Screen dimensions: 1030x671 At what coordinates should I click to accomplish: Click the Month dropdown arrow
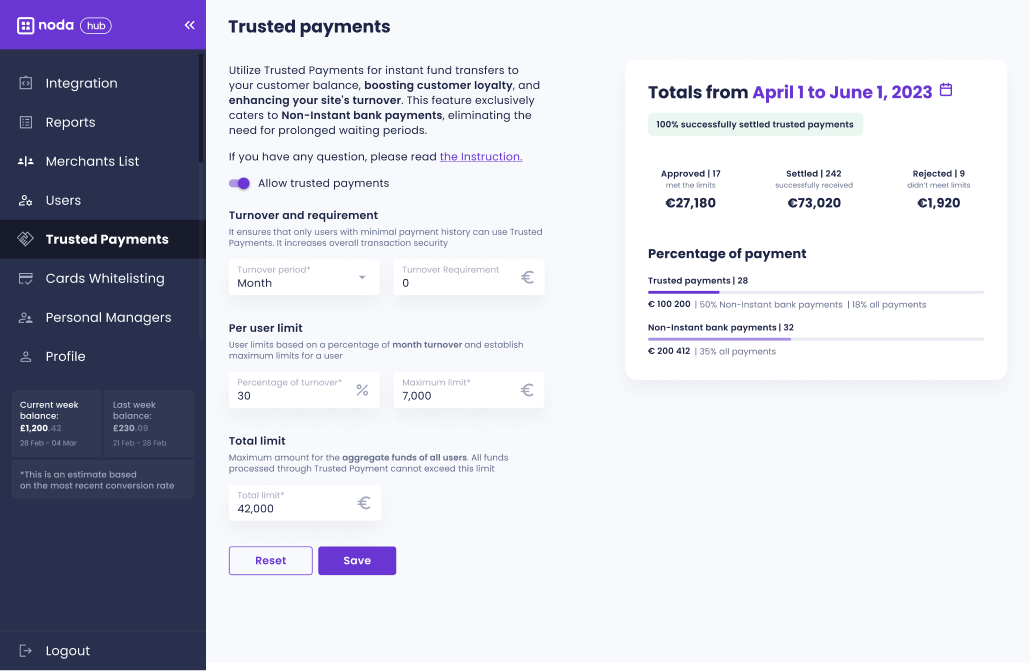pyautogui.click(x=362, y=277)
